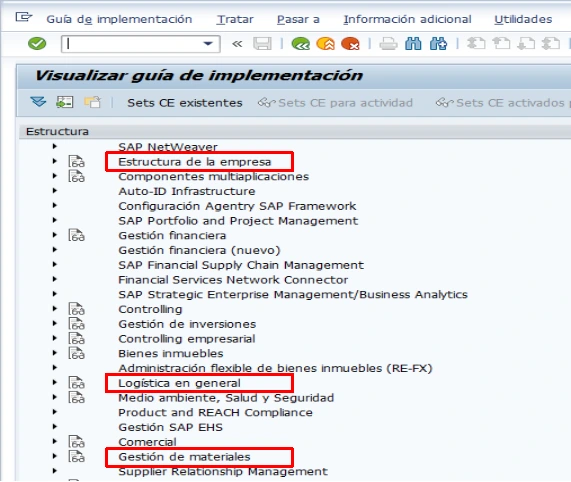Click the Next Page icon
Screen dimensions: 571x482
tap(526, 44)
